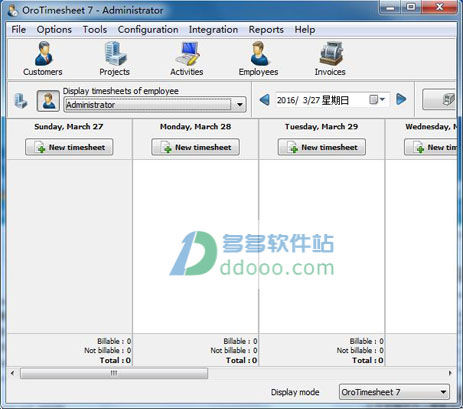Click the horizontal scrollbar thumb

point(114,373)
